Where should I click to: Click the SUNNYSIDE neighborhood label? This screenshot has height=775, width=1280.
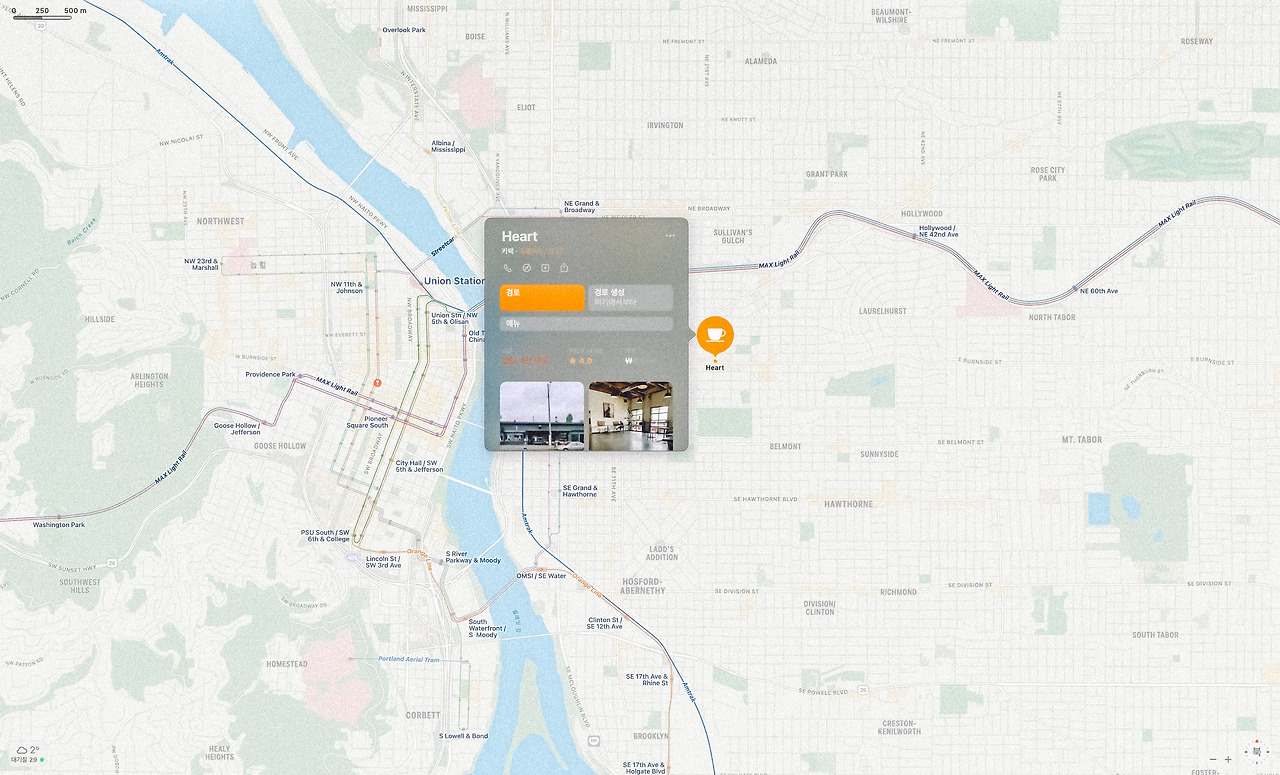click(879, 454)
